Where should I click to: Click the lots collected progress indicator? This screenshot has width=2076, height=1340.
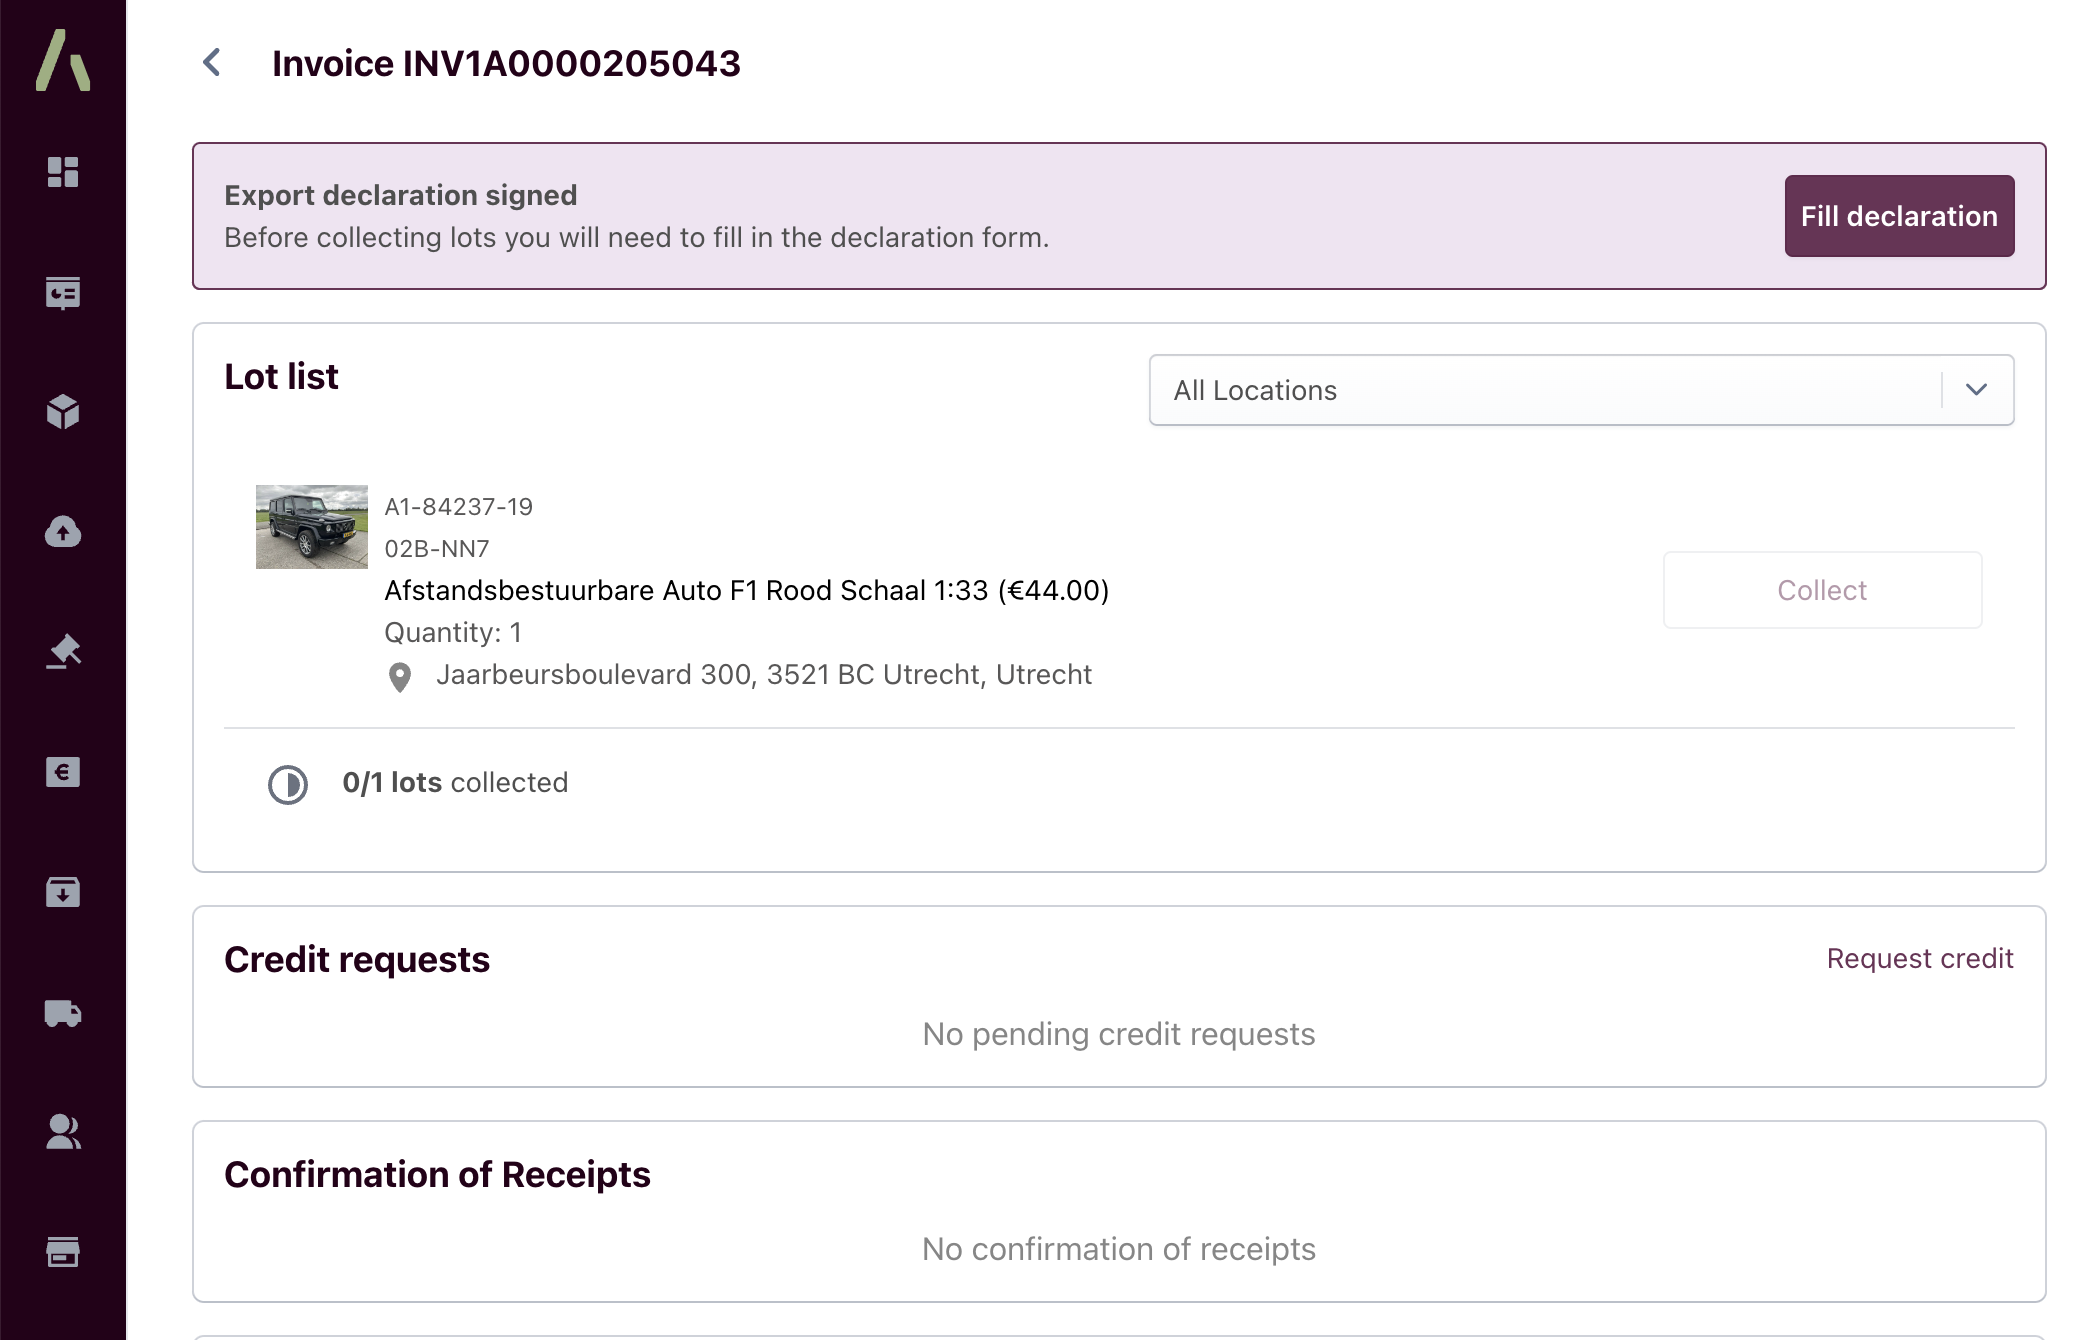(288, 784)
